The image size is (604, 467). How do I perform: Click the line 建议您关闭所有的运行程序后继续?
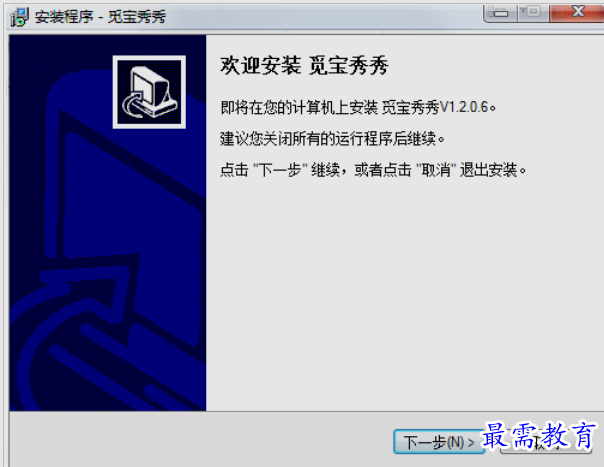click(332, 138)
